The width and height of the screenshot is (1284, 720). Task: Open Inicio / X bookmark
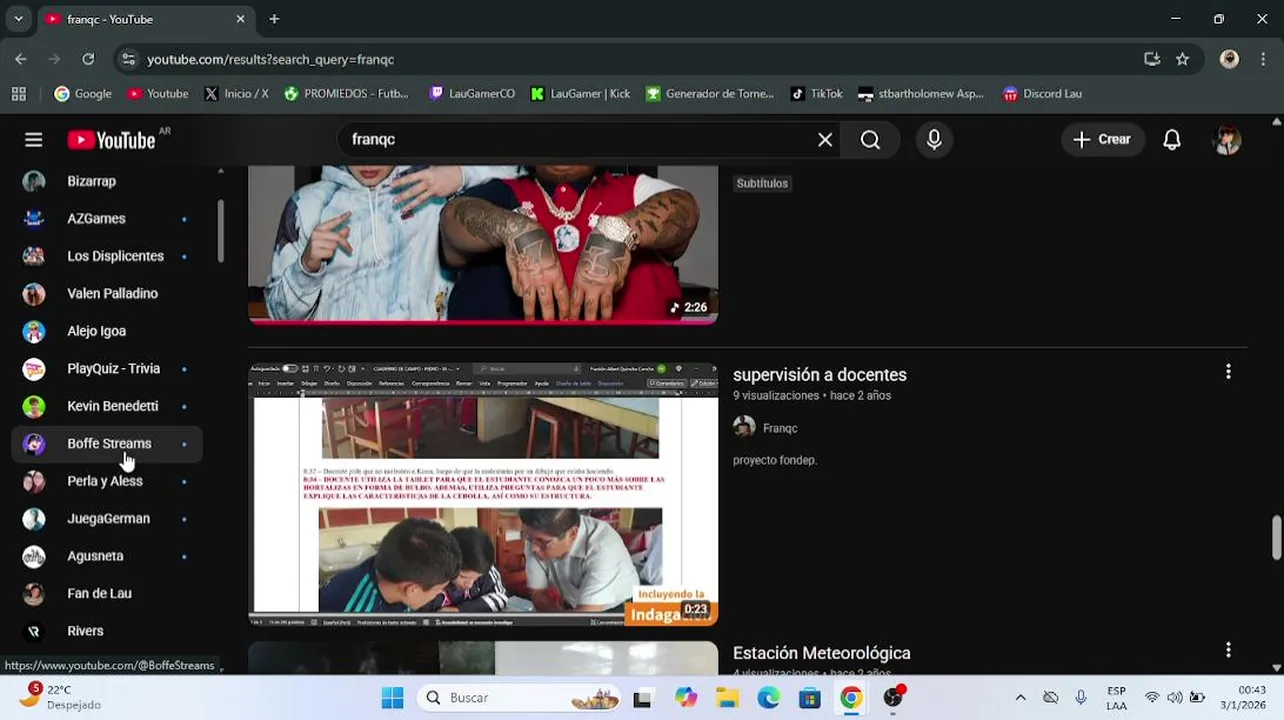tap(236, 94)
